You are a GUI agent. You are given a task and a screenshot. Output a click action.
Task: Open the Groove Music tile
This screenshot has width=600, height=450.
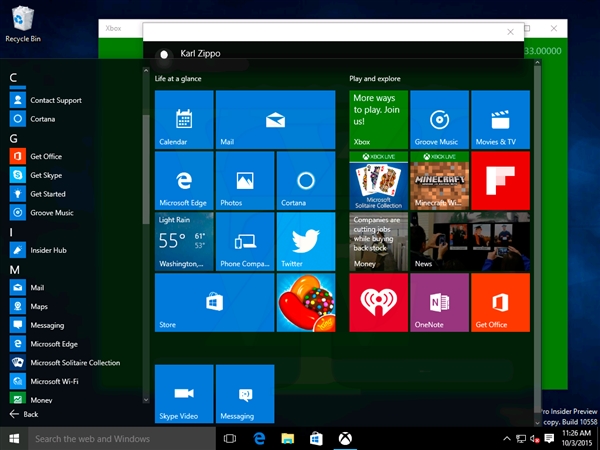click(x=439, y=120)
